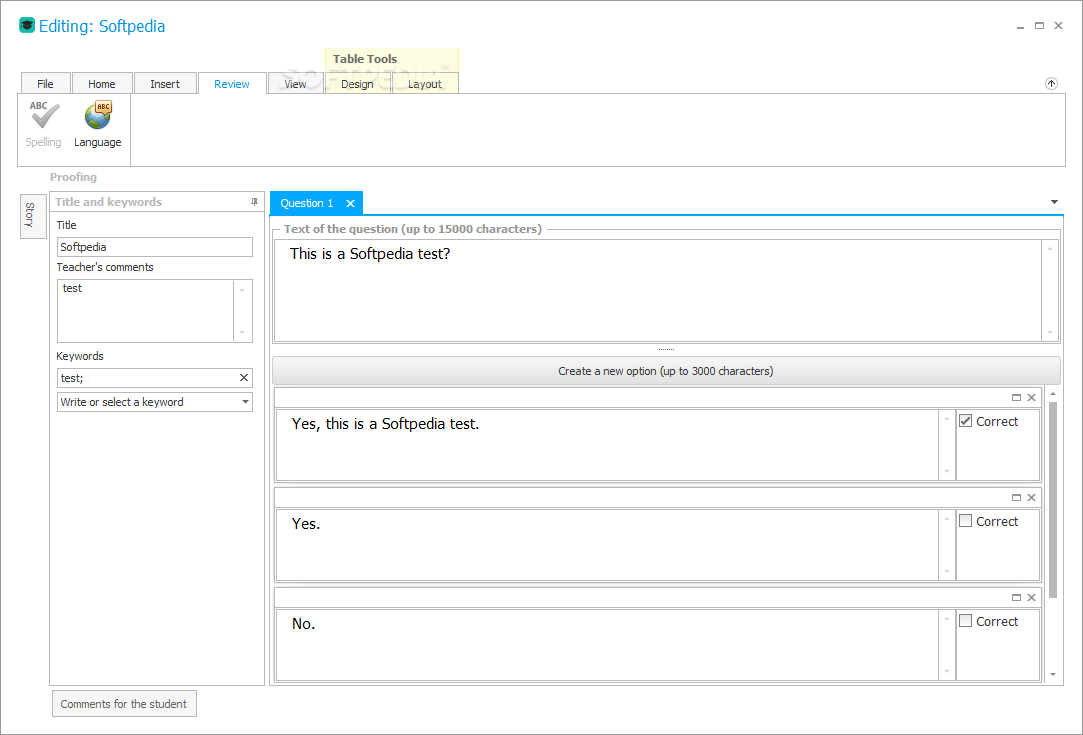The image size is (1083, 735).
Task: Click the Title and keywords panel header
Action: click(x=157, y=202)
